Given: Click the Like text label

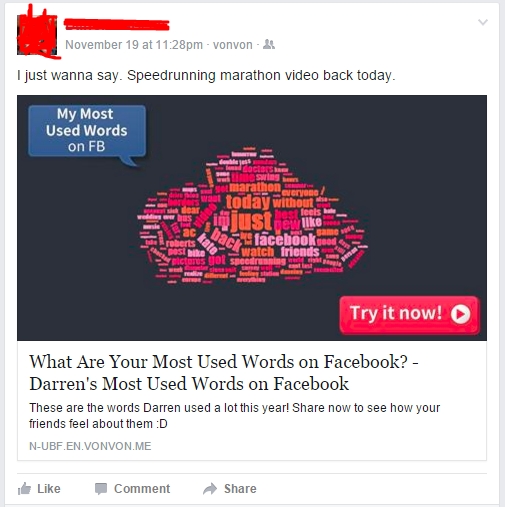Looking at the screenshot, I should [49, 489].
